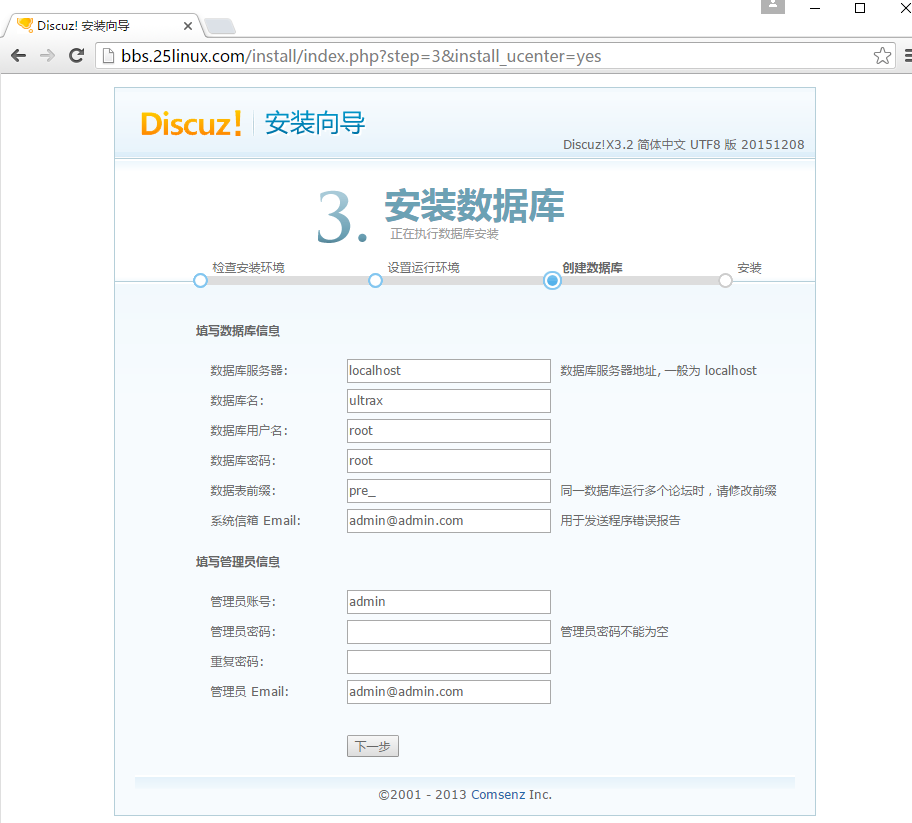Maximize the browser window

[x=860, y=8]
